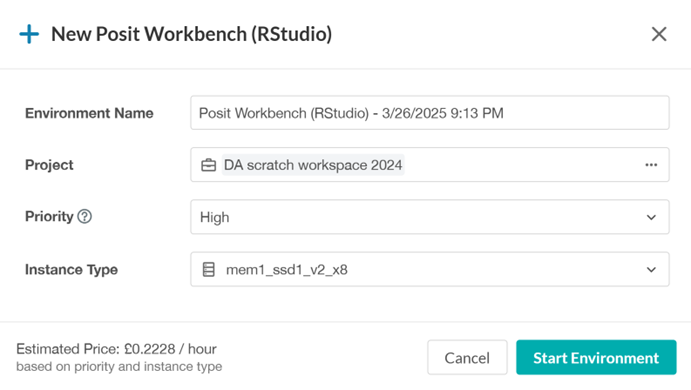The height and width of the screenshot is (390, 691).
Task: Click the blue plus icon in title
Action: (x=29, y=34)
